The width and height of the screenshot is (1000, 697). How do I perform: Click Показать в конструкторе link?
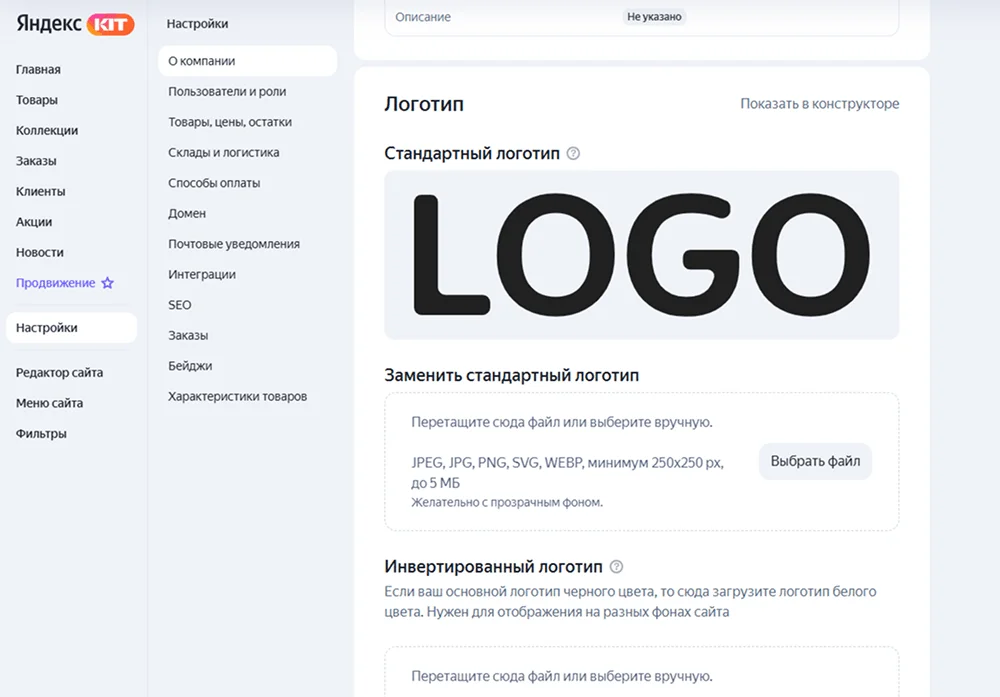pos(820,104)
